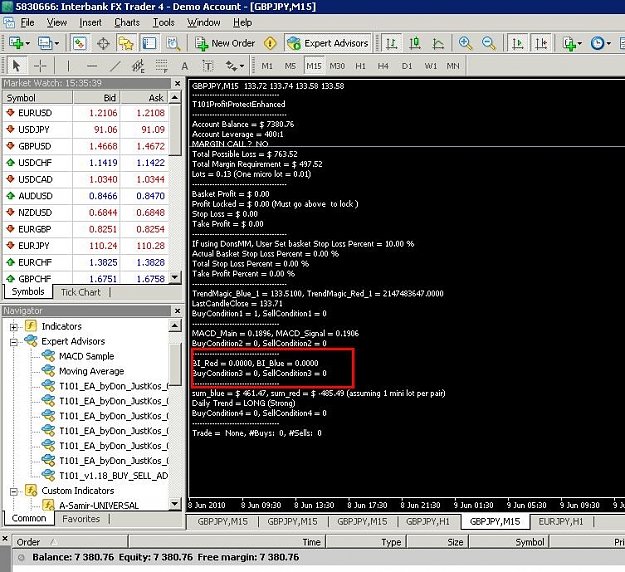Viewport: 625px width, 572px height.
Task: Close the Market Watch panel
Action: pos(178,83)
